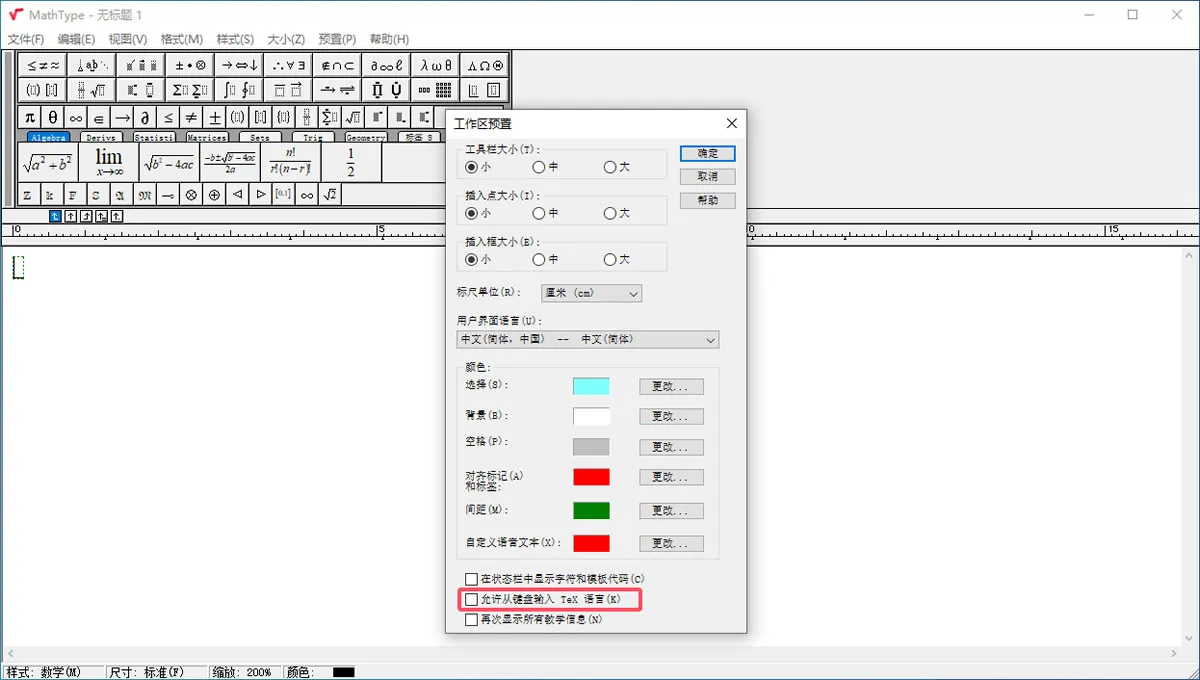Open the ruler units dropdown

(591, 294)
